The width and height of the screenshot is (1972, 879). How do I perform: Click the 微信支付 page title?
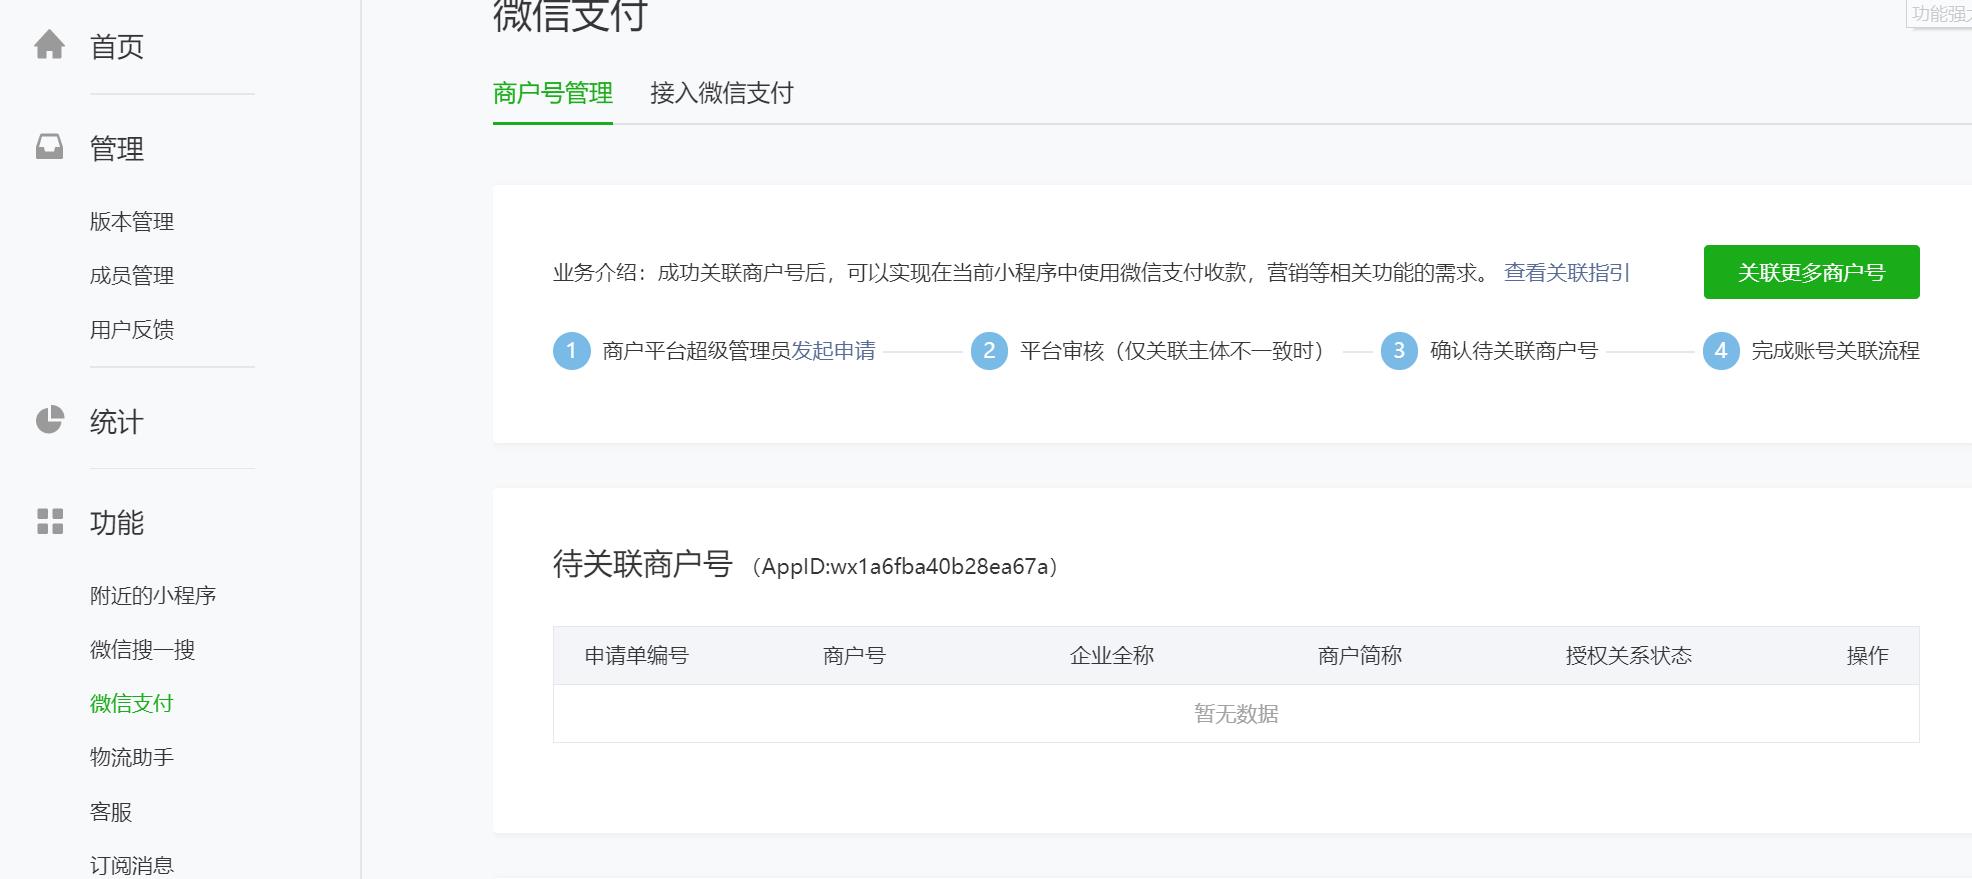point(570,16)
